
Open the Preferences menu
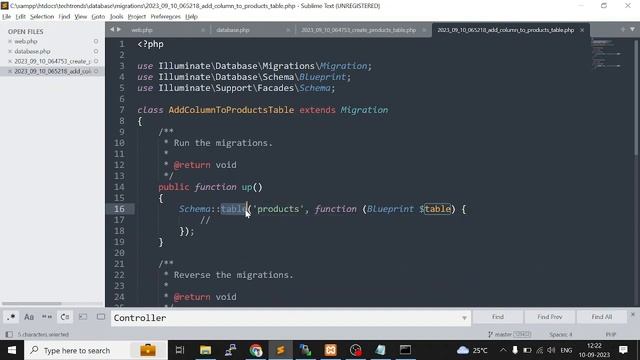click(x=165, y=17)
